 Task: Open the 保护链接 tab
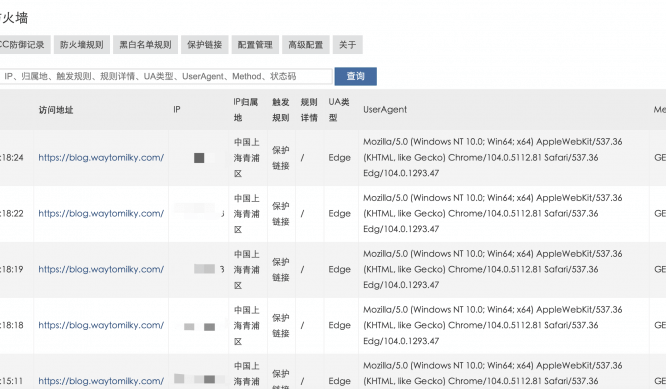[x=205, y=45]
